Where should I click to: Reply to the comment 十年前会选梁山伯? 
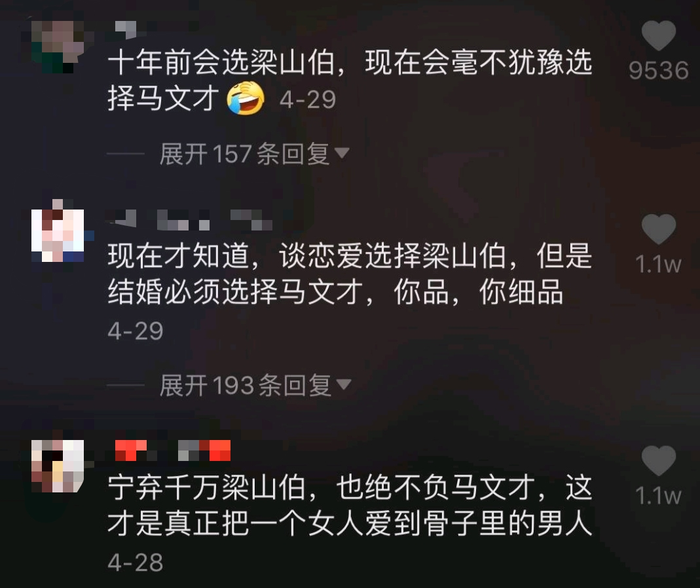pyautogui.click(x=350, y=80)
